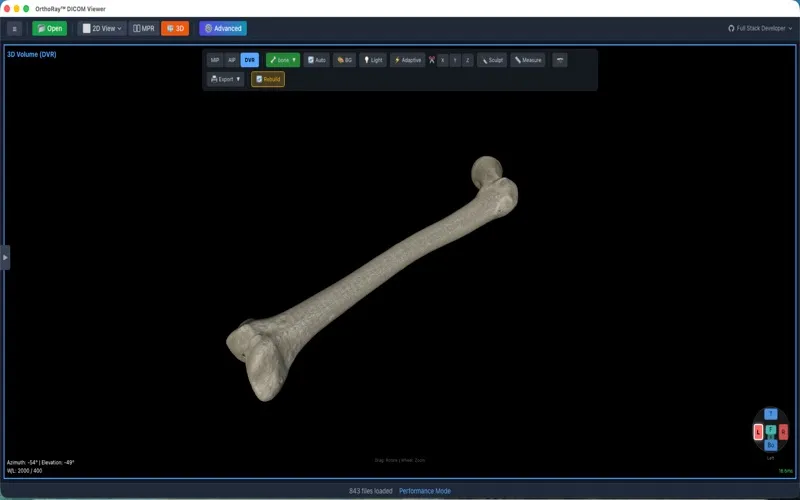This screenshot has height=500, width=800.
Task: Open the Full Stack Developer account menu
Action: [760, 29]
